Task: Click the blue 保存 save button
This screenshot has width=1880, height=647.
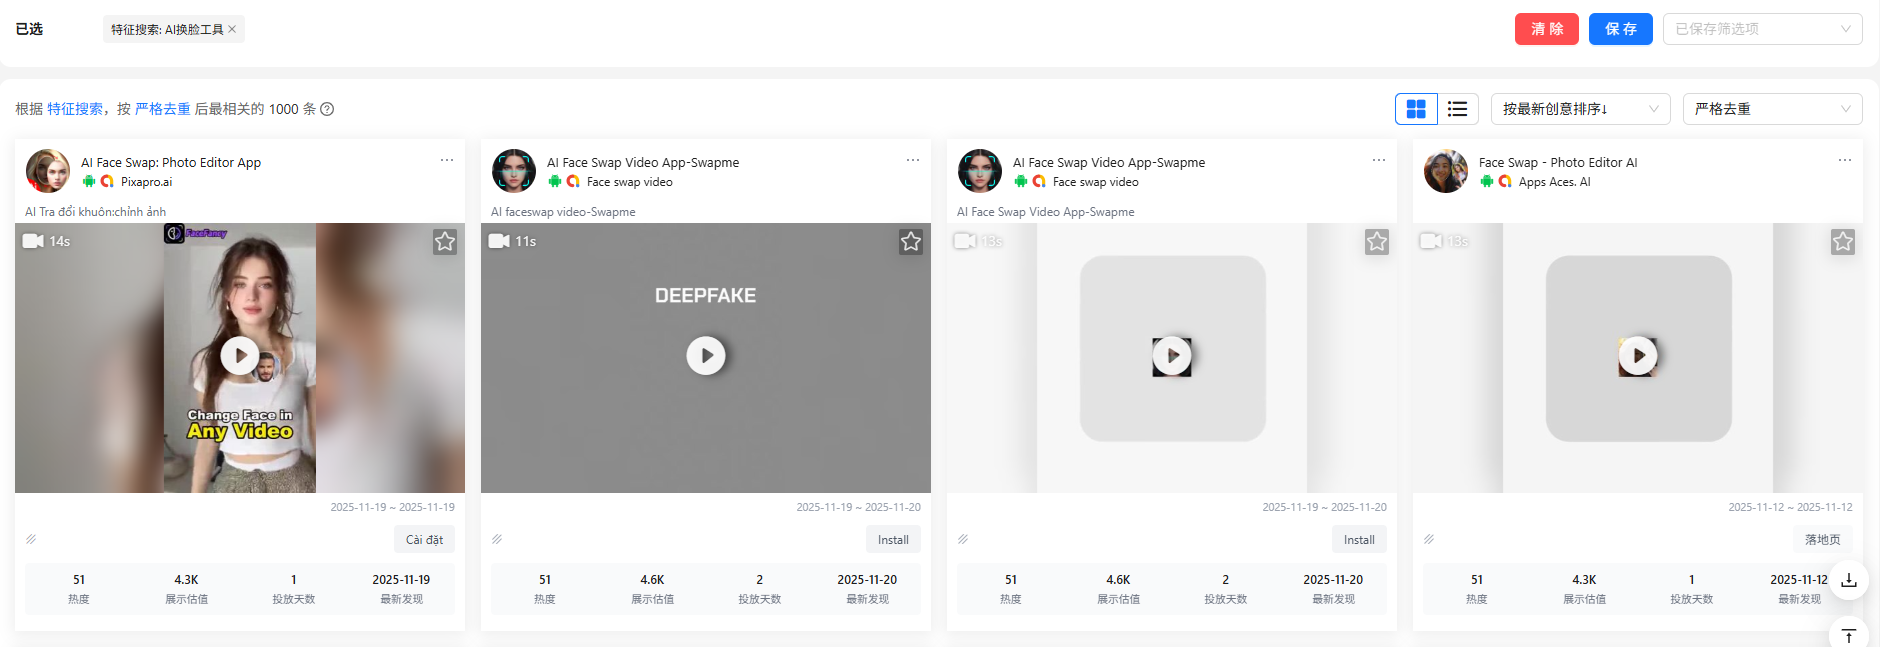Action: coord(1620,29)
